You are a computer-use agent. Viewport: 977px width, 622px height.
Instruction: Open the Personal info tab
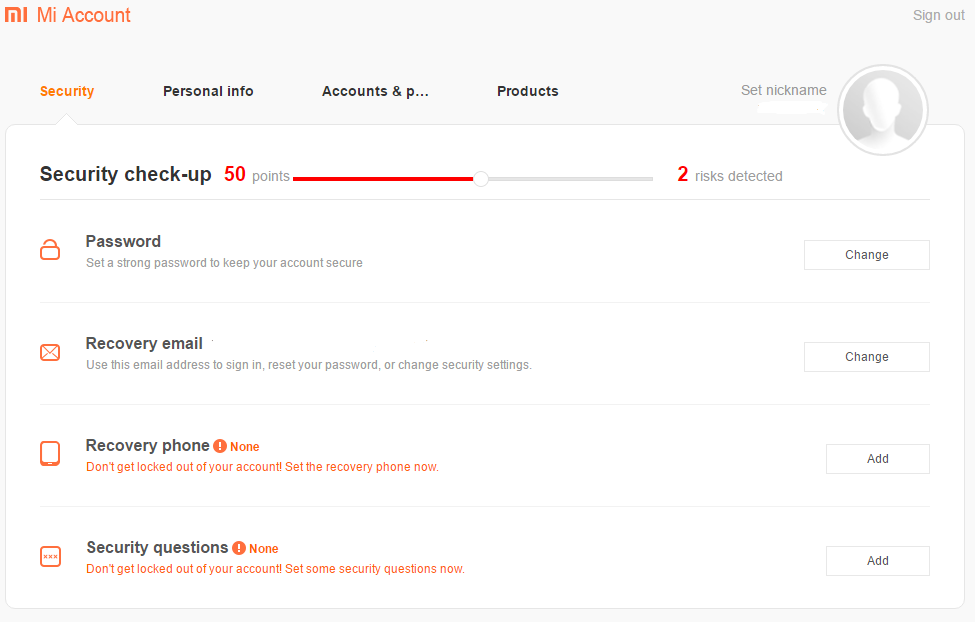click(x=208, y=91)
